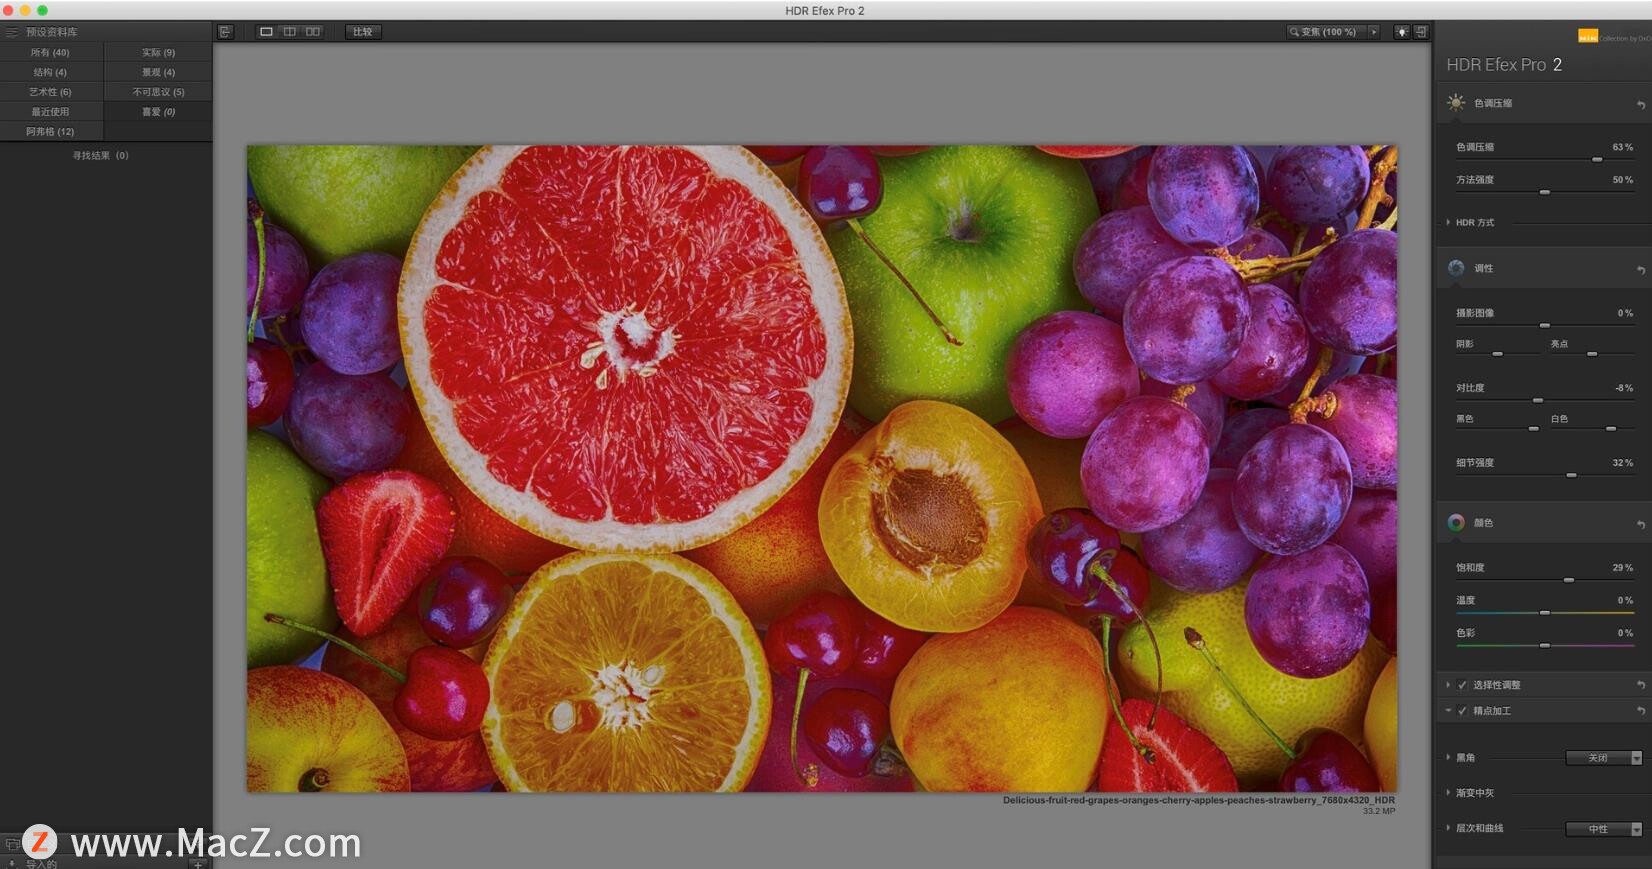
Task: Toggle the 精点加工 checkbox
Action: [1462, 711]
